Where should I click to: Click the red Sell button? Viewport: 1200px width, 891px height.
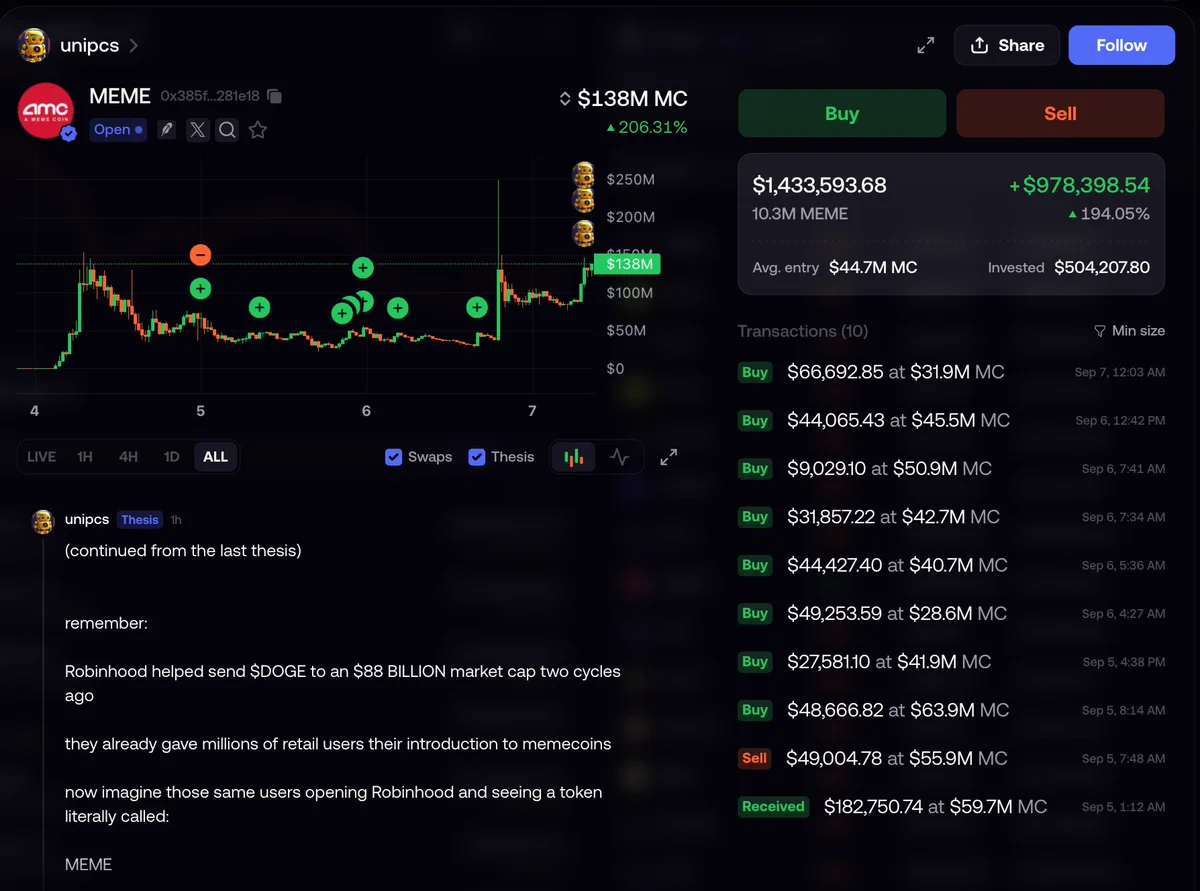pos(1060,113)
